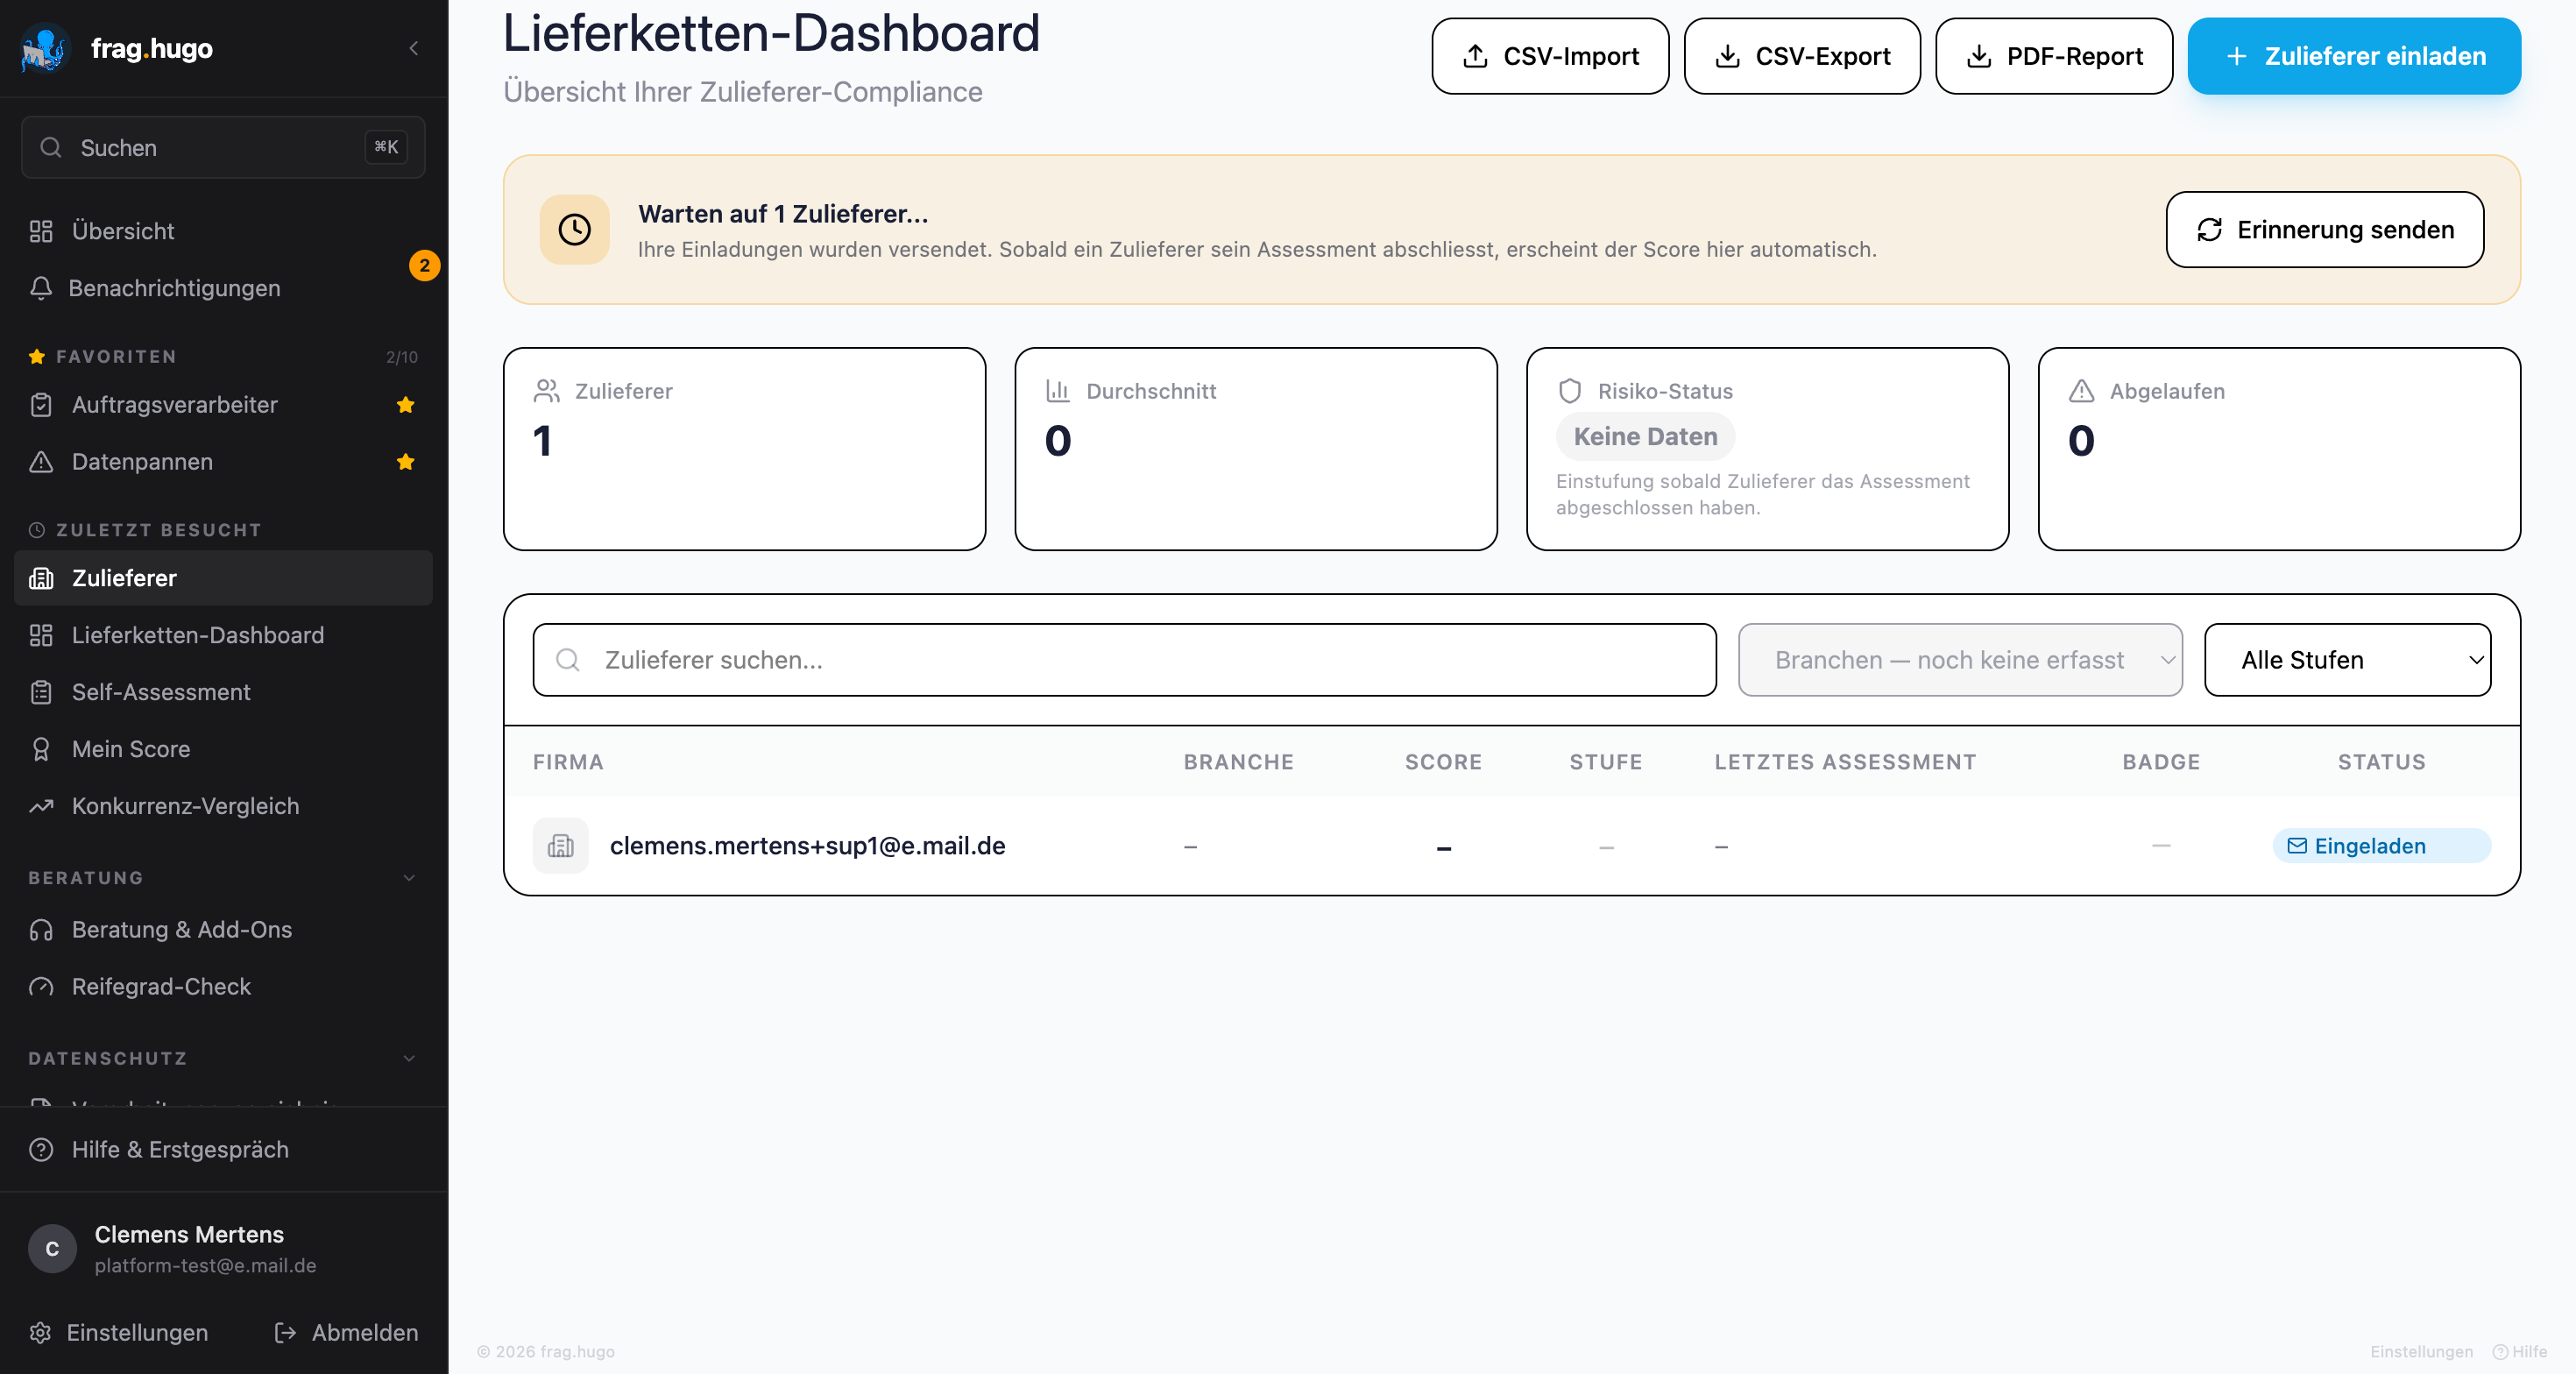Image resolution: width=2576 pixels, height=1374 pixels.
Task: Click the Konkurrenz-Vergleich trend icon
Action: [x=41, y=806]
